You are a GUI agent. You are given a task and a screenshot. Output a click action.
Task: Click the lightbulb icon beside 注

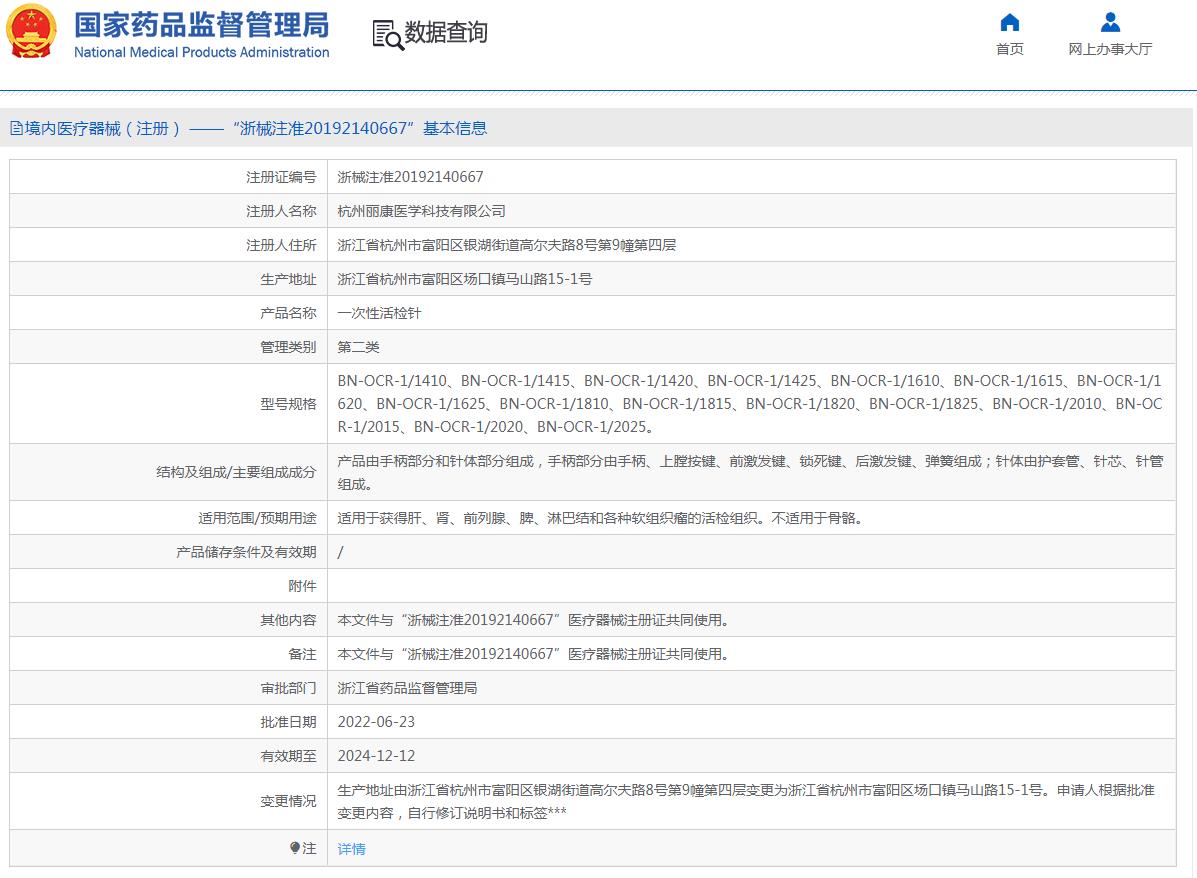click(x=295, y=847)
